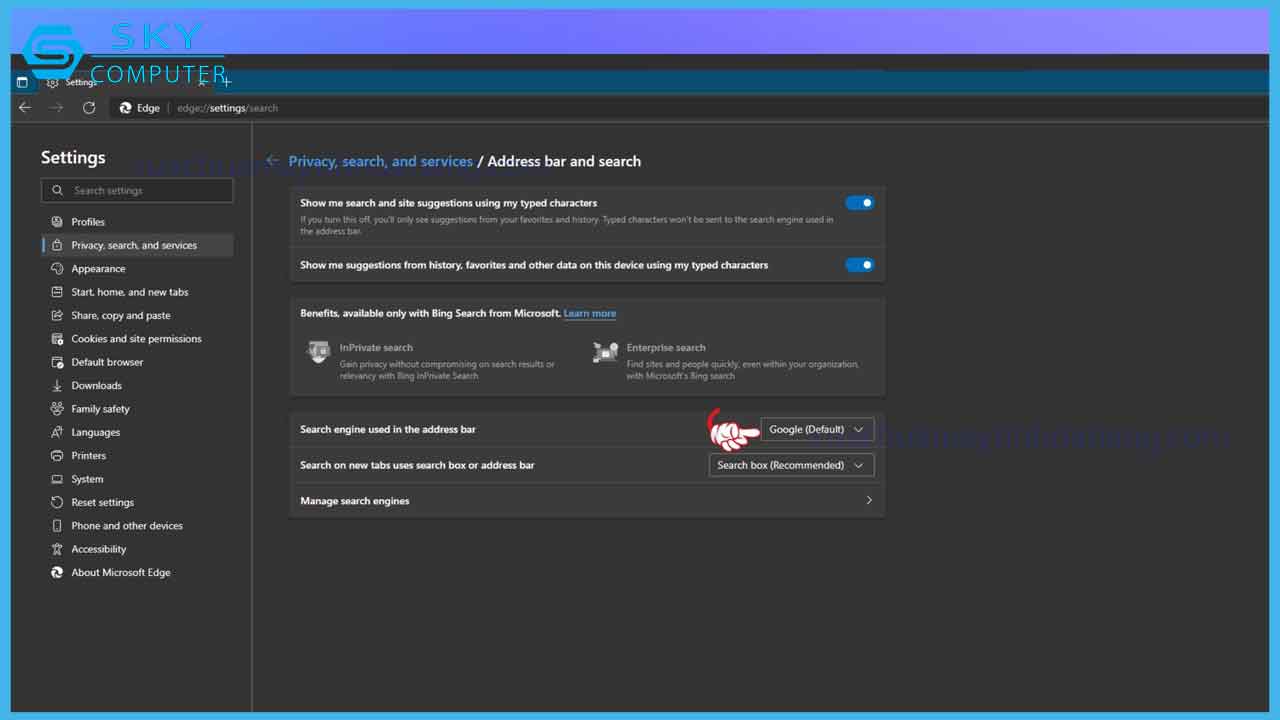This screenshot has height=720, width=1280.
Task: Open Cookies and site permissions section
Action: pyautogui.click(x=138, y=339)
